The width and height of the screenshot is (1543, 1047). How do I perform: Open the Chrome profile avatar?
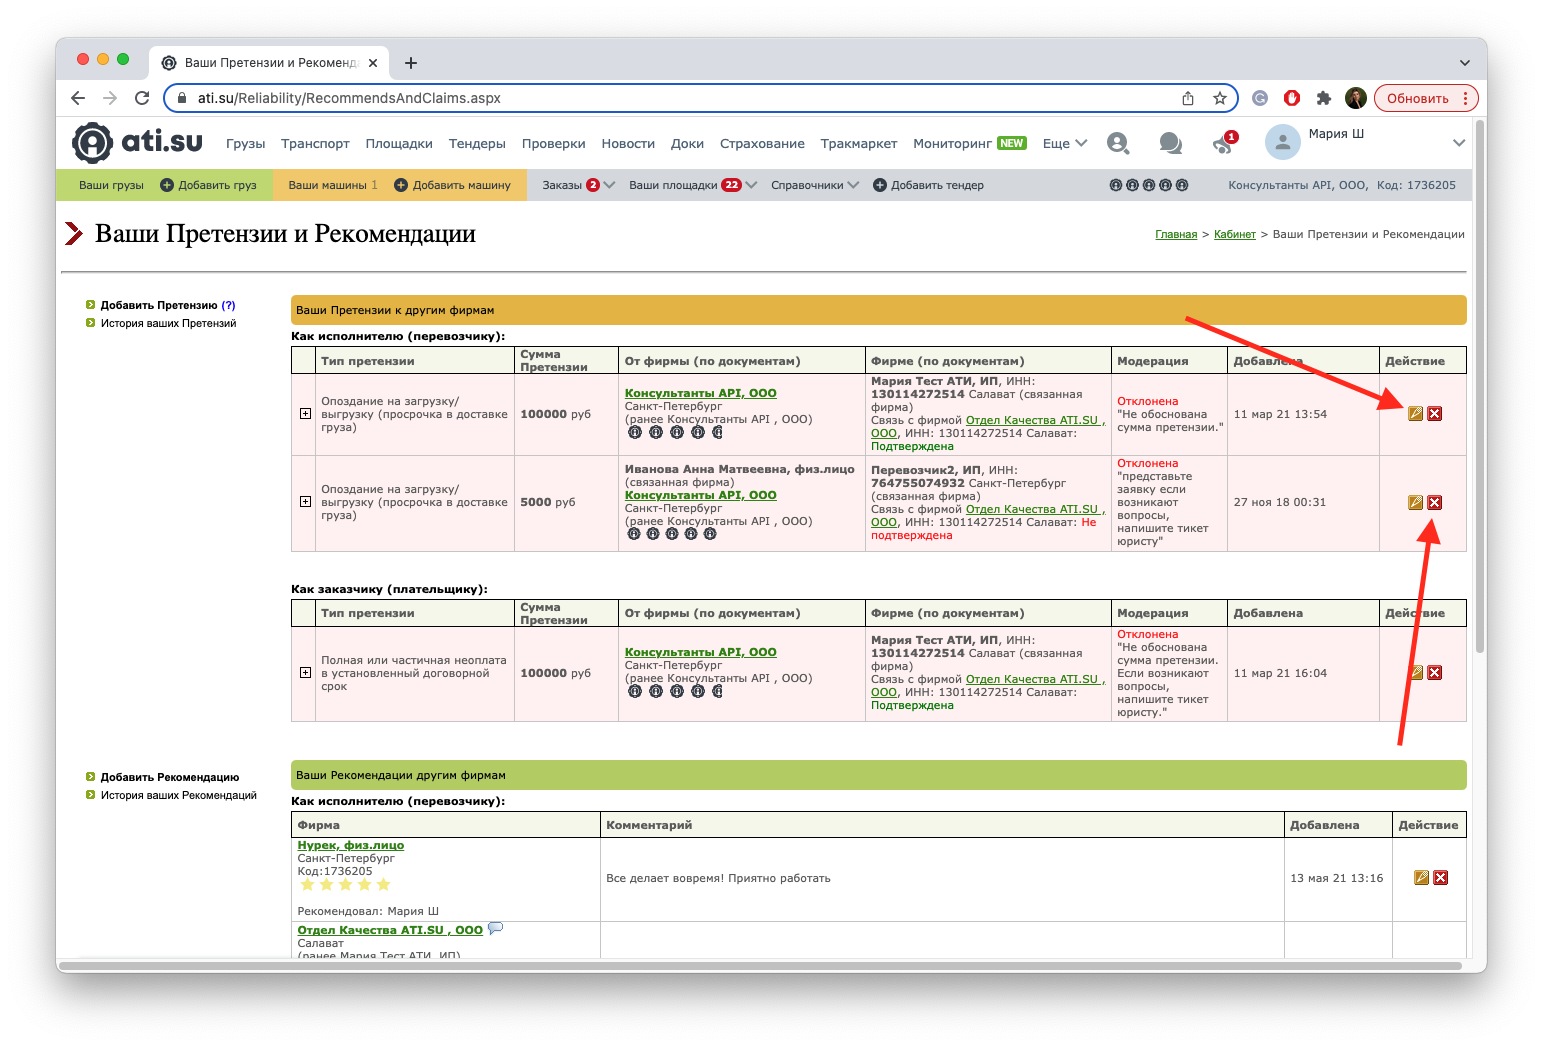coord(1356,98)
